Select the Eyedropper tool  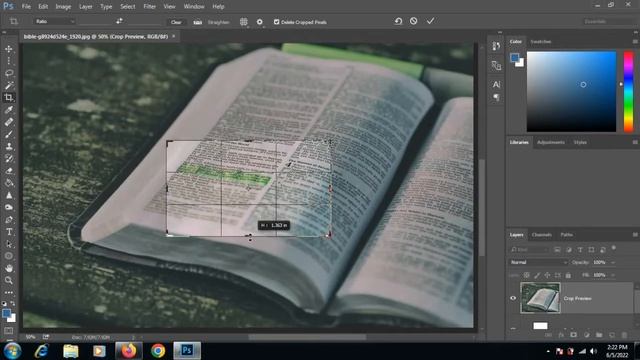[x=9, y=110]
